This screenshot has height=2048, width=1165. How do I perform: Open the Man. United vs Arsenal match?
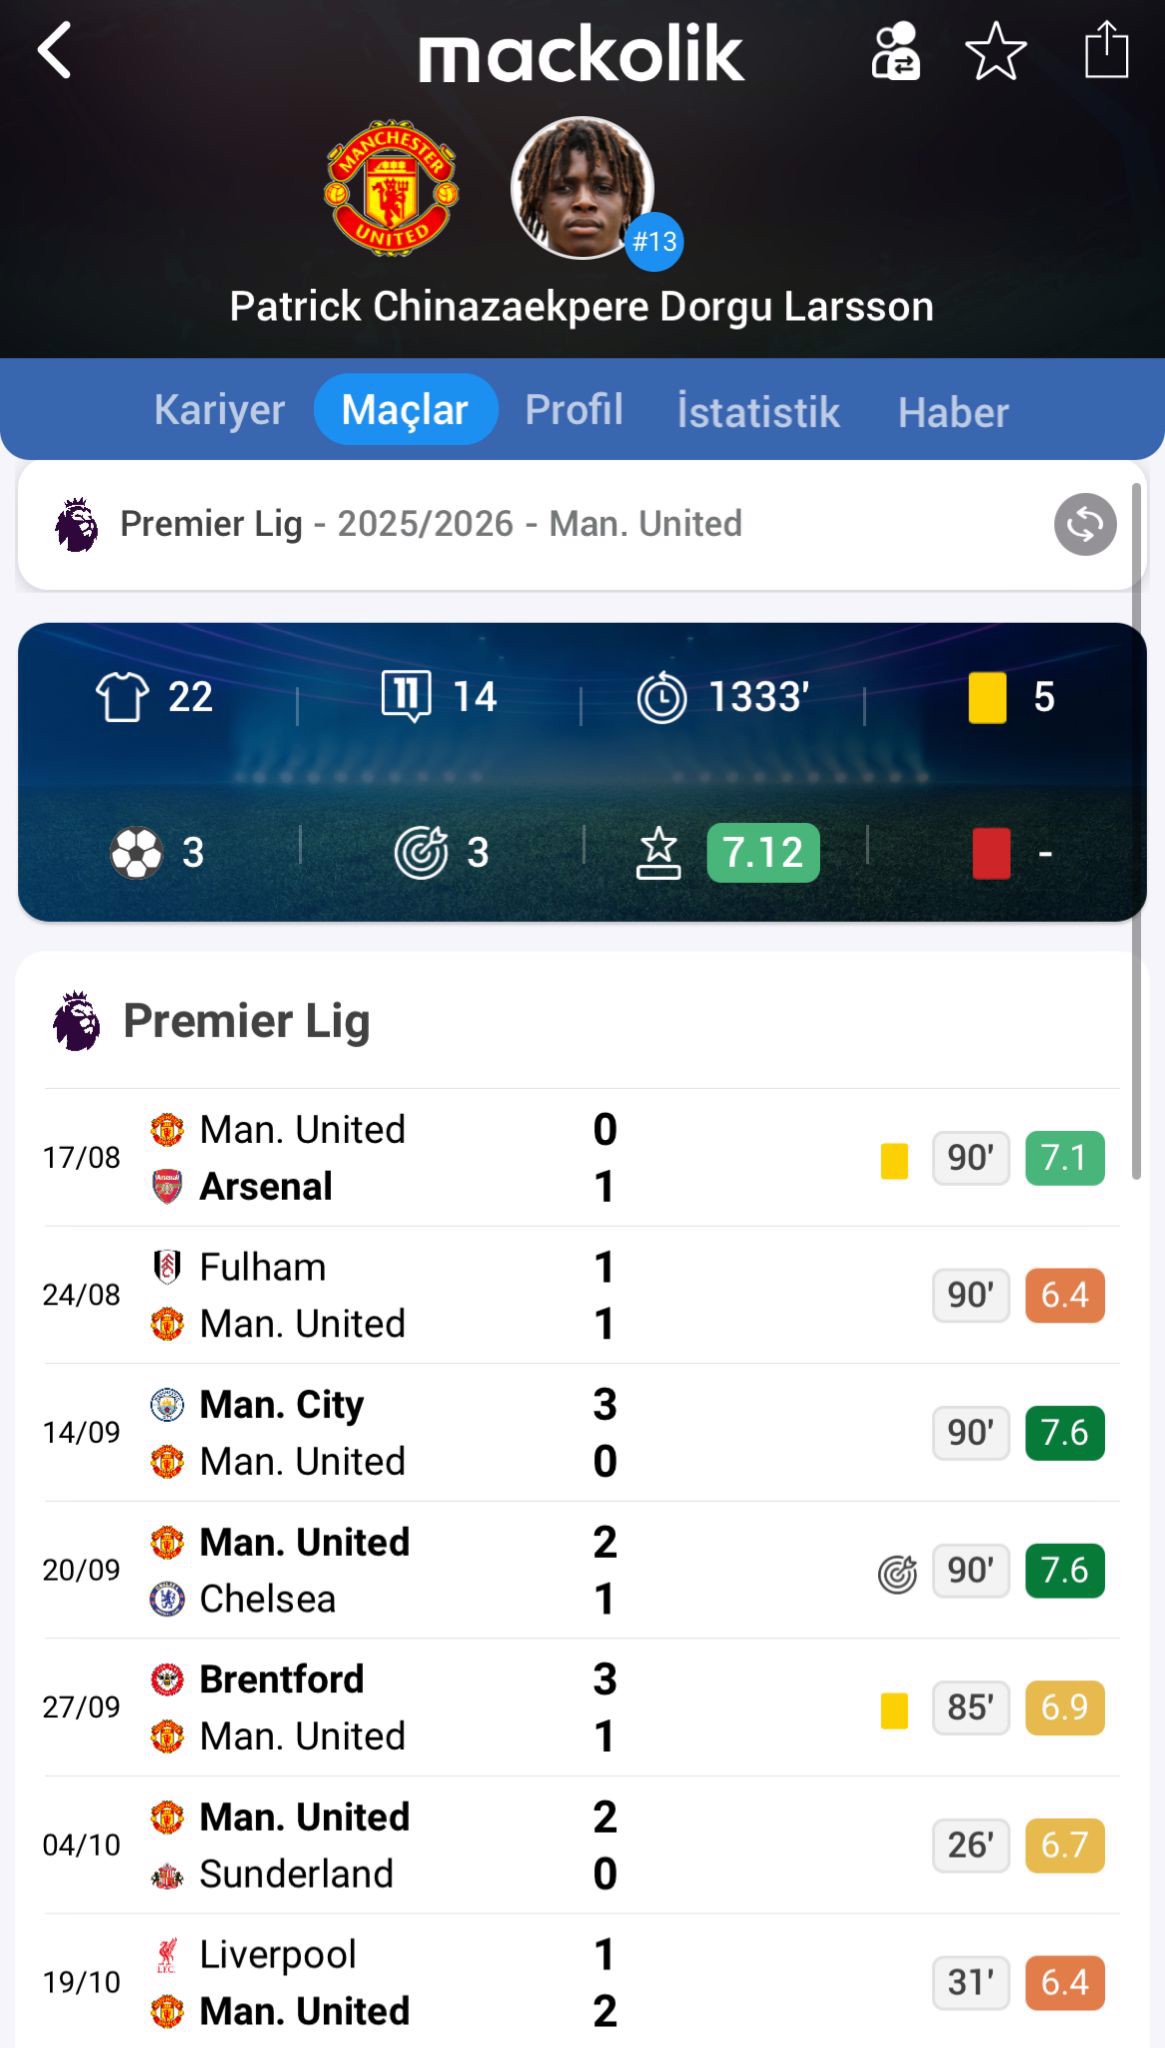(380, 1158)
